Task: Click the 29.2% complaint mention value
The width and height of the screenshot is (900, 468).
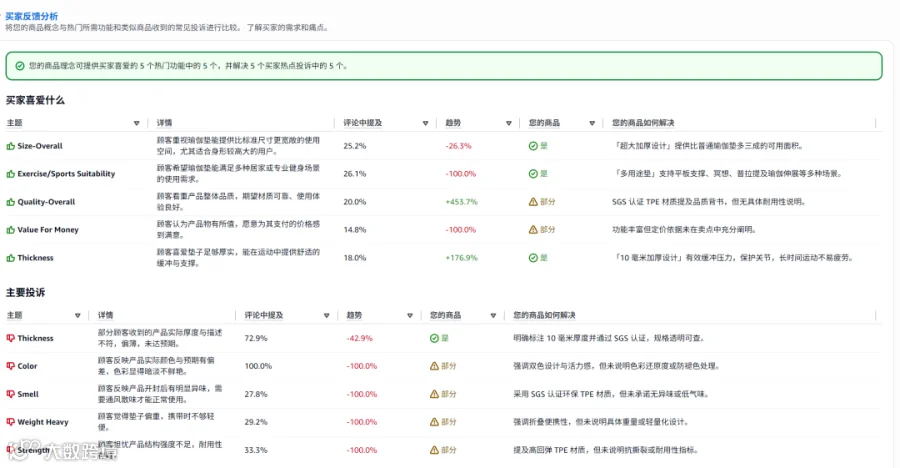Action: (x=256, y=422)
